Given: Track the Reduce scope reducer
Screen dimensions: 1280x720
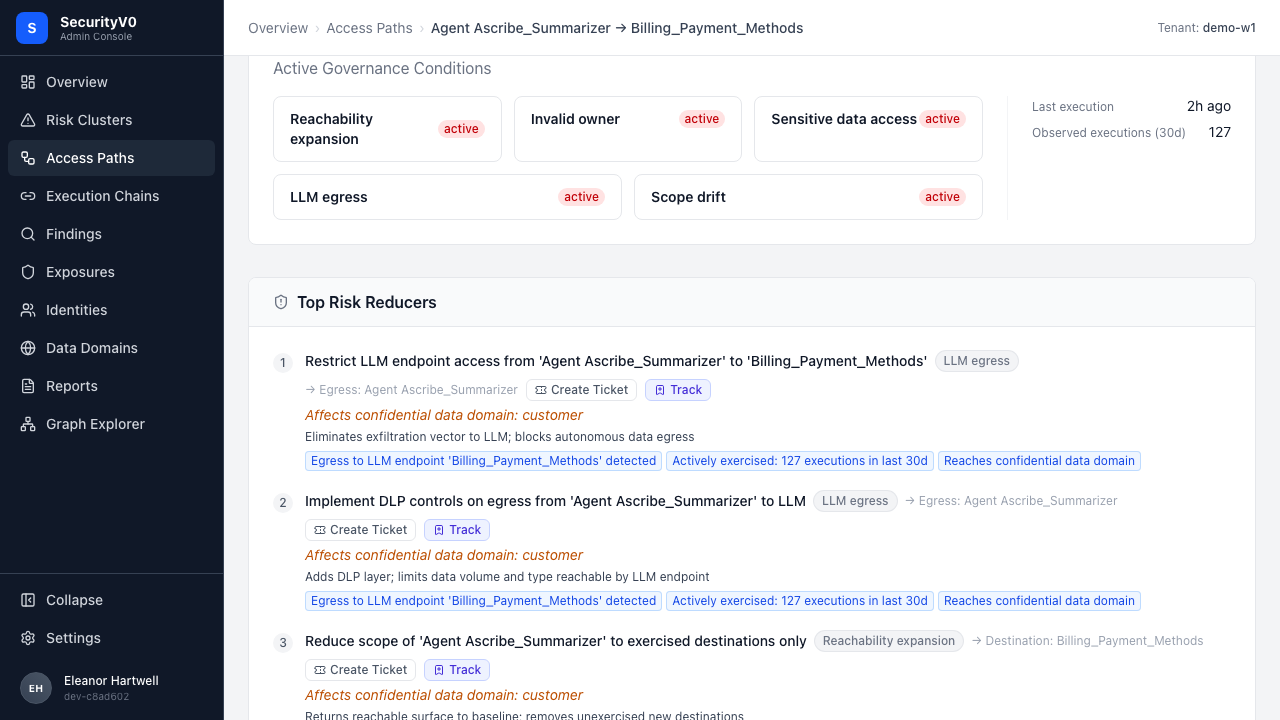Looking at the screenshot, I should coord(457,670).
